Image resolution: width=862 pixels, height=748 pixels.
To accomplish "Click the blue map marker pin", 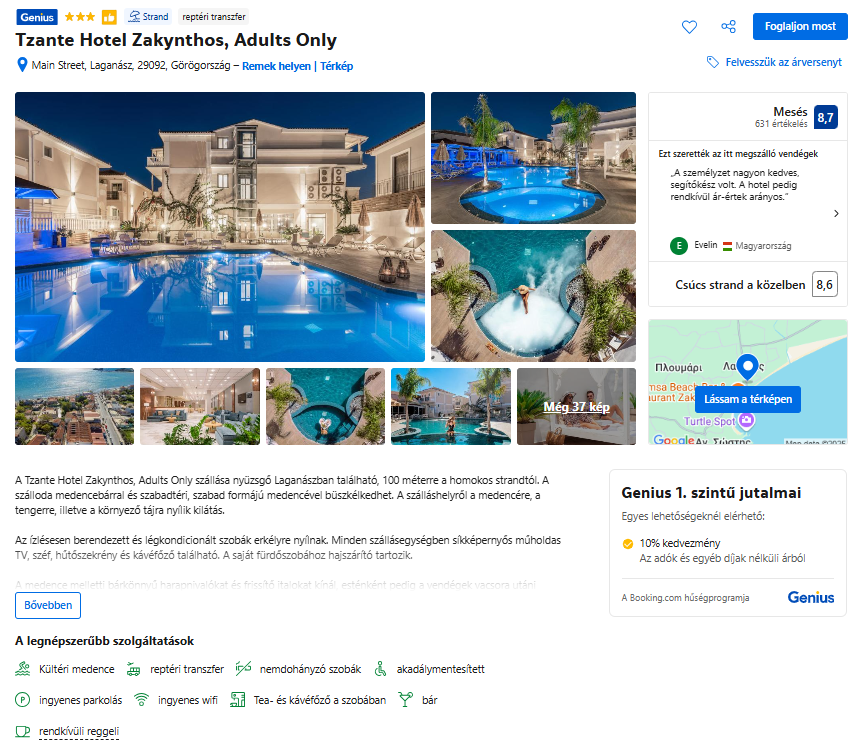I will point(747,367).
